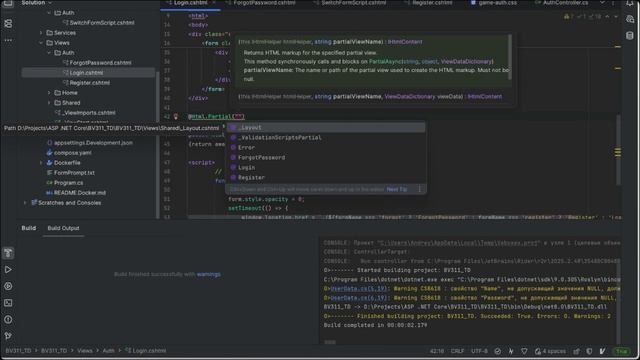The height and width of the screenshot is (360, 640).
Task: Select the Build Output tab
Action: [63, 228]
